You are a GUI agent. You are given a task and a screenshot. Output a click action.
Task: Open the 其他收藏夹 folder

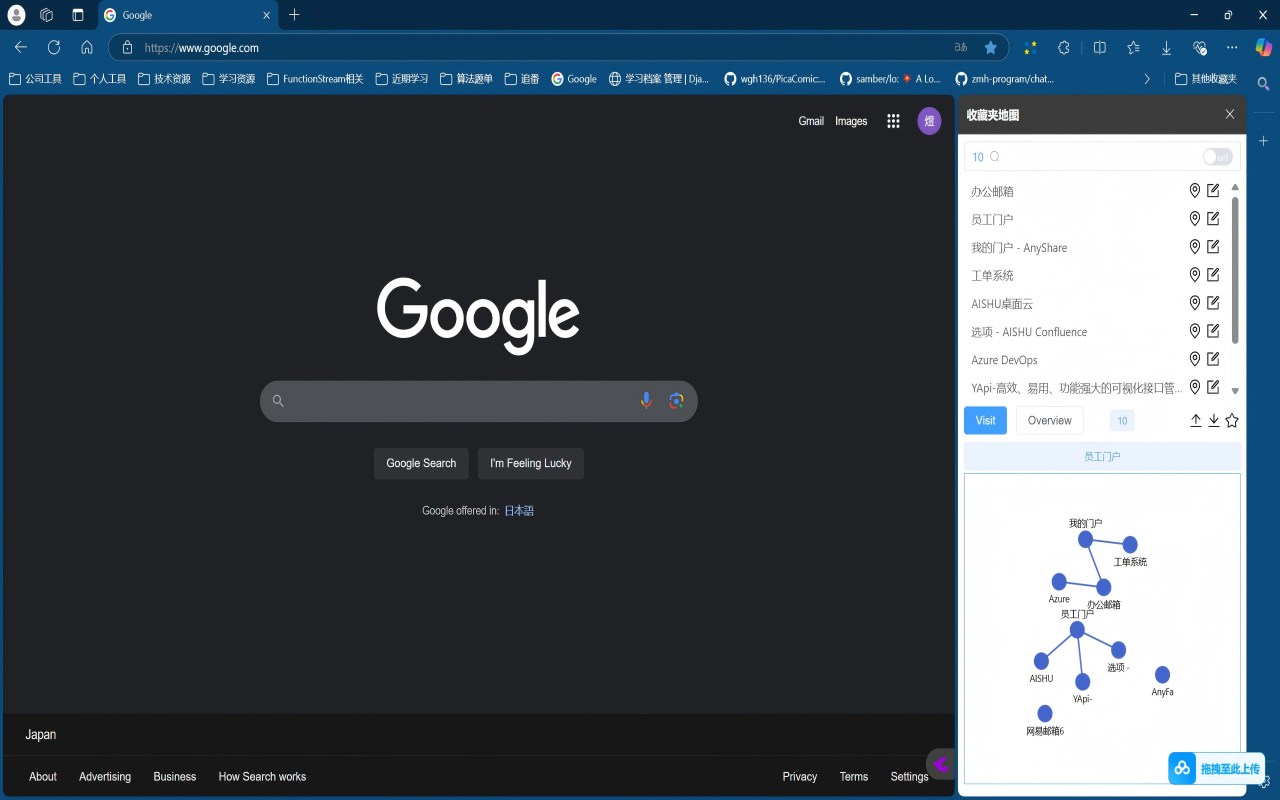(x=1206, y=78)
